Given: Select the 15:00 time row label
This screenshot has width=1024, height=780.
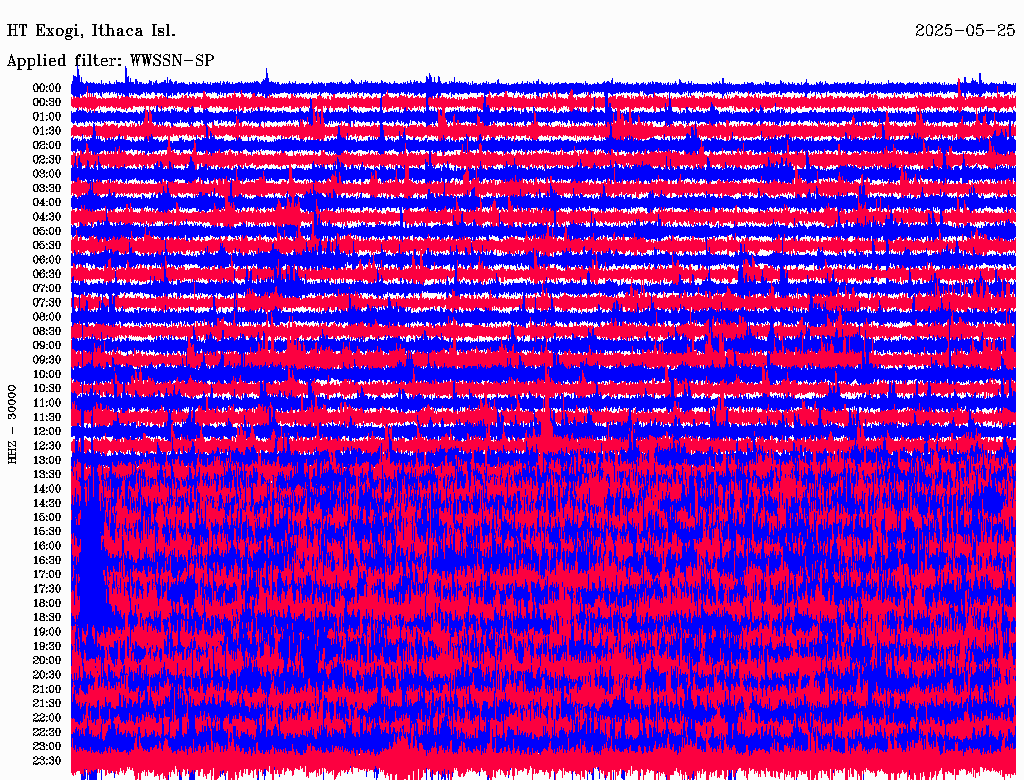Looking at the screenshot, I should [x=47, y=517].
